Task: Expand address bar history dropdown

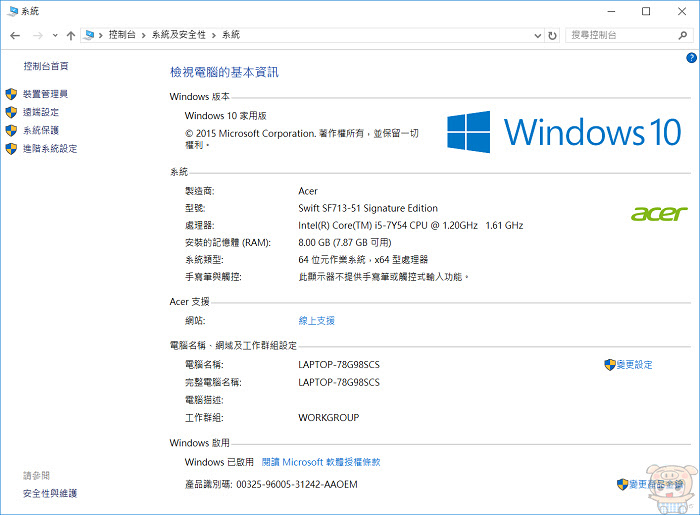Action: point(538,35)
